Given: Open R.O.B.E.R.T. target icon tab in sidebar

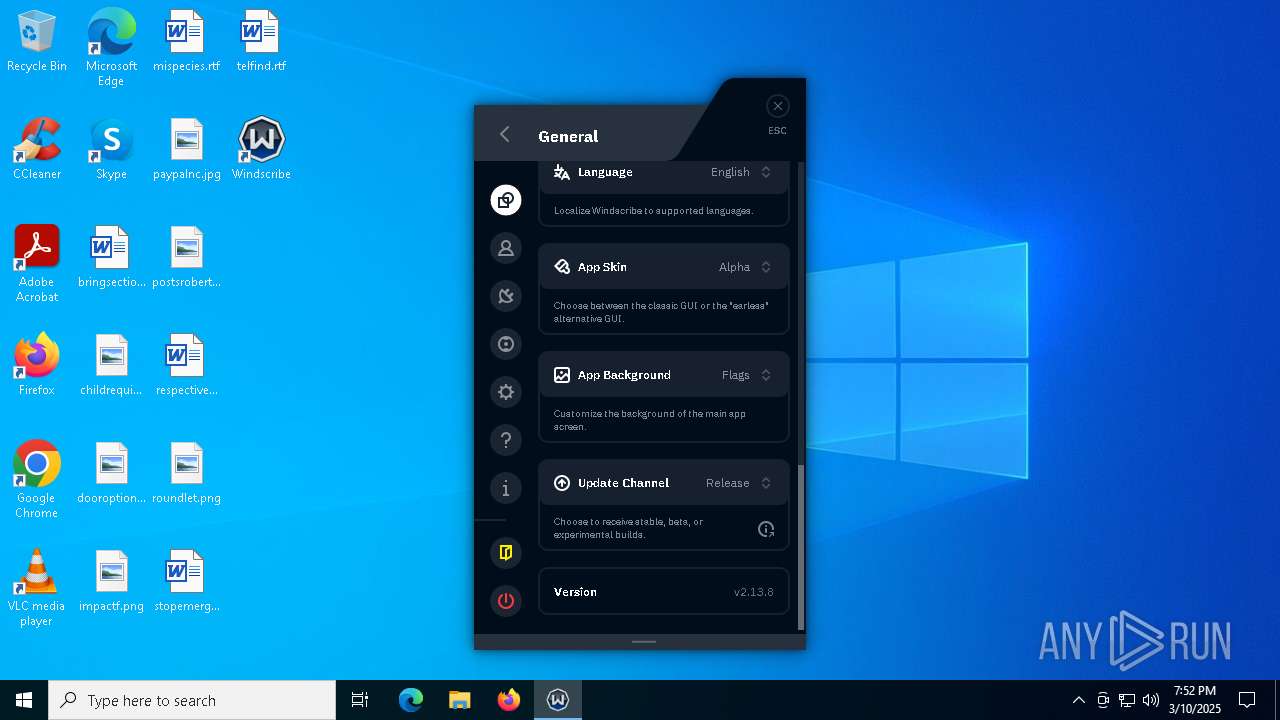Looking at the screenshot, I should pos(506,344).
